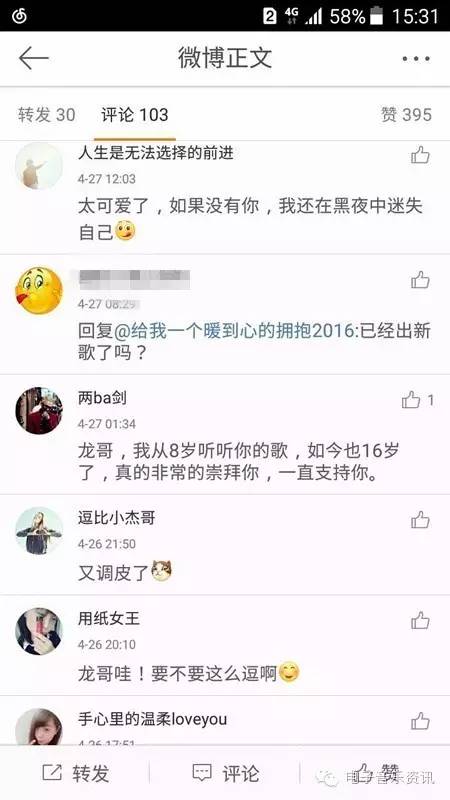Open avatar of 人生是无法选择的前进
The width and height of the screenshot is (450, 800).
[x=39, y=166]
